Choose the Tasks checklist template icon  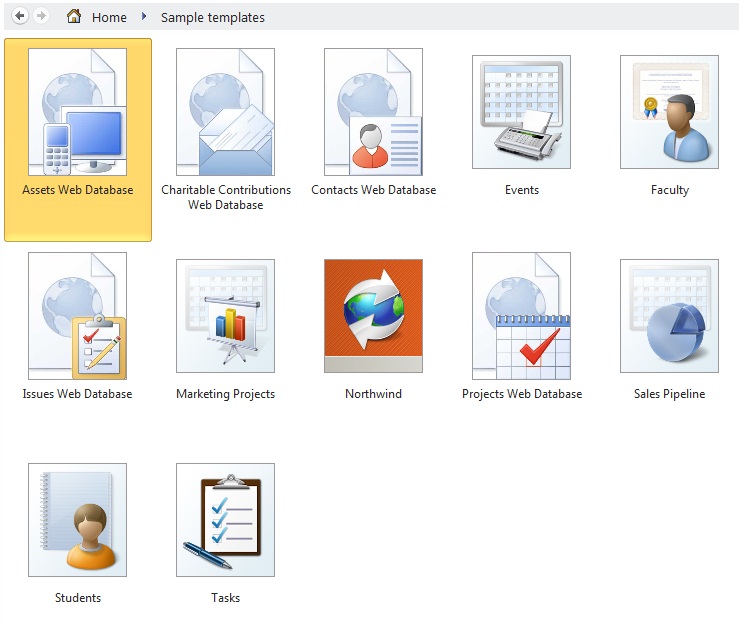(x=226, y=519)
